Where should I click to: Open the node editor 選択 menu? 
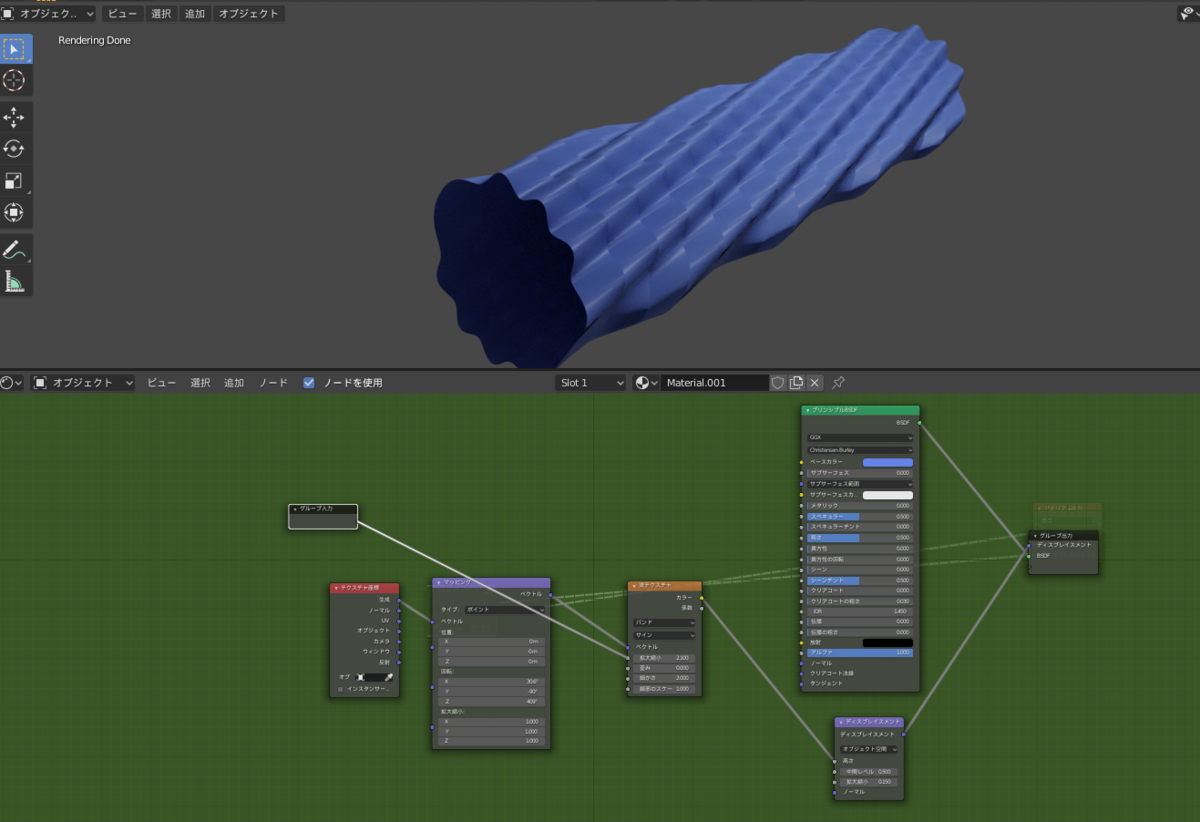pyautogui.click(x=200, y=383)
